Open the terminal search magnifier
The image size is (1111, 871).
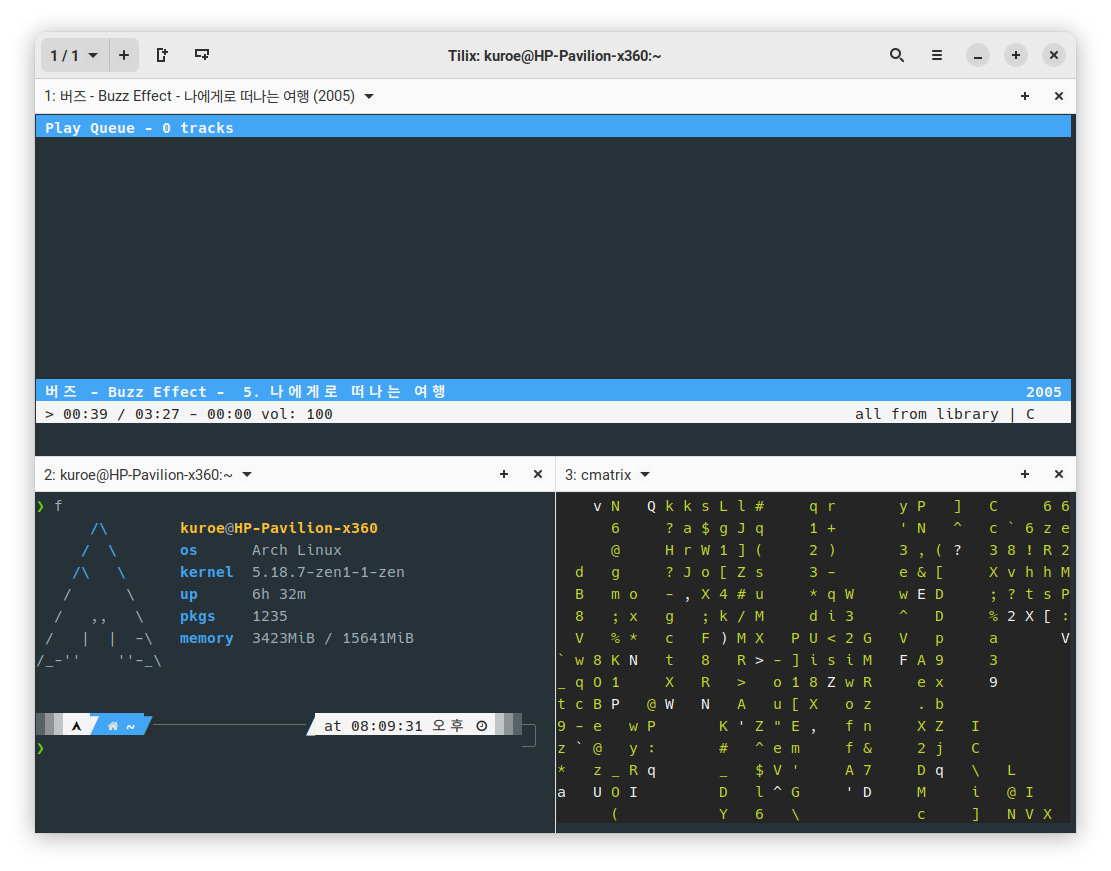(897, 56)
